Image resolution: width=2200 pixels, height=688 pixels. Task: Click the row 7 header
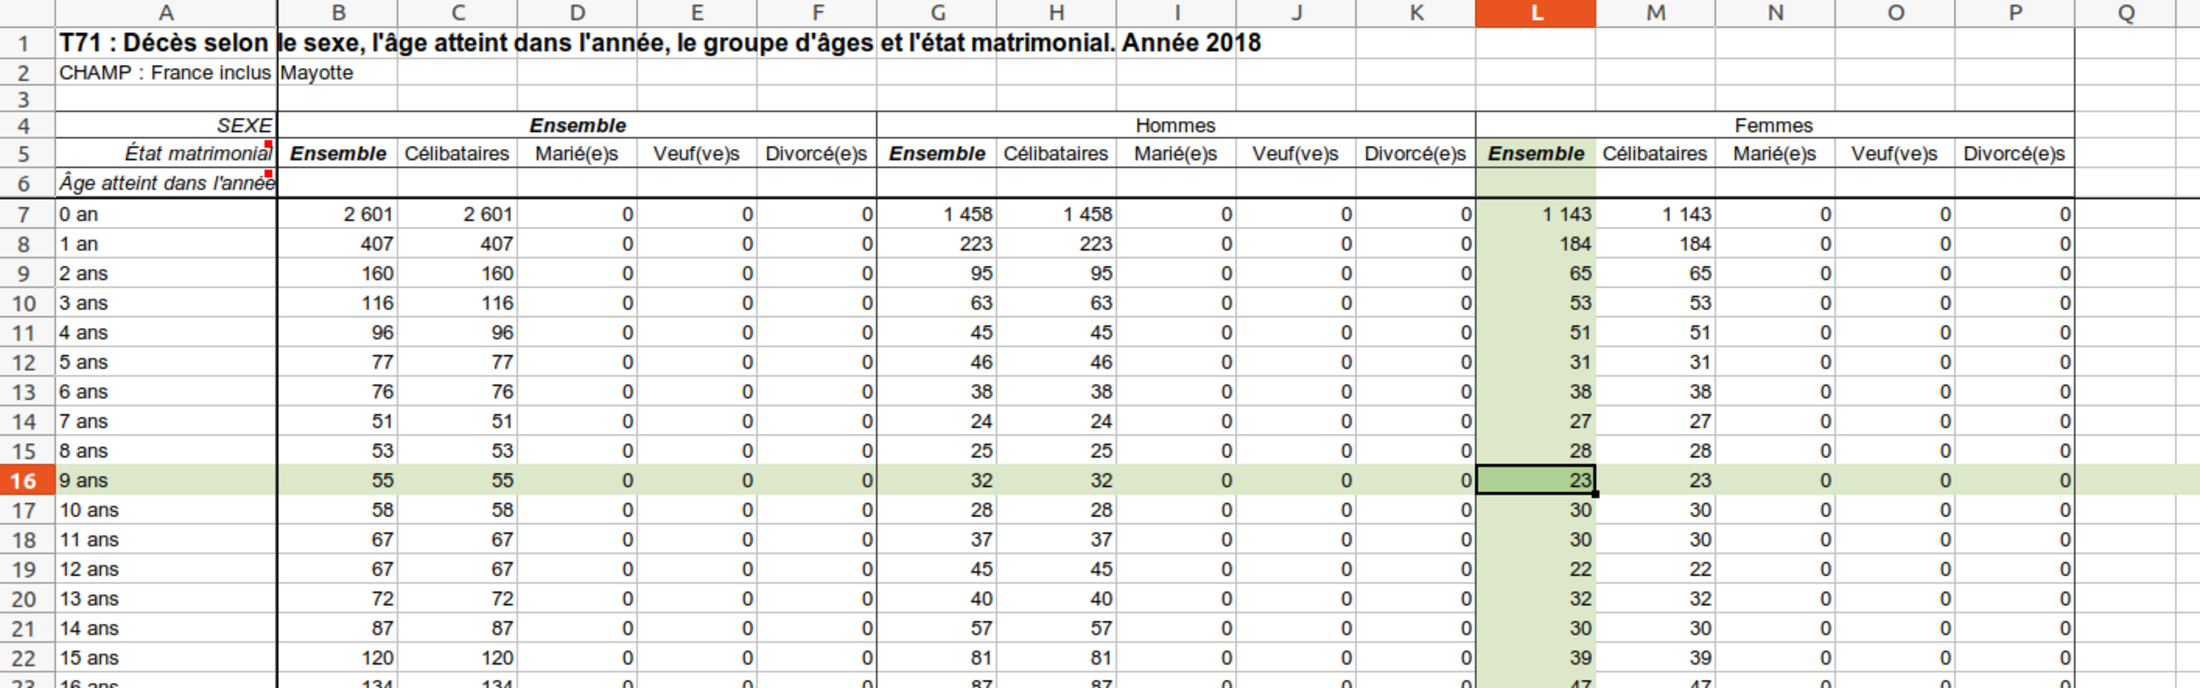[x=24, y=215]
